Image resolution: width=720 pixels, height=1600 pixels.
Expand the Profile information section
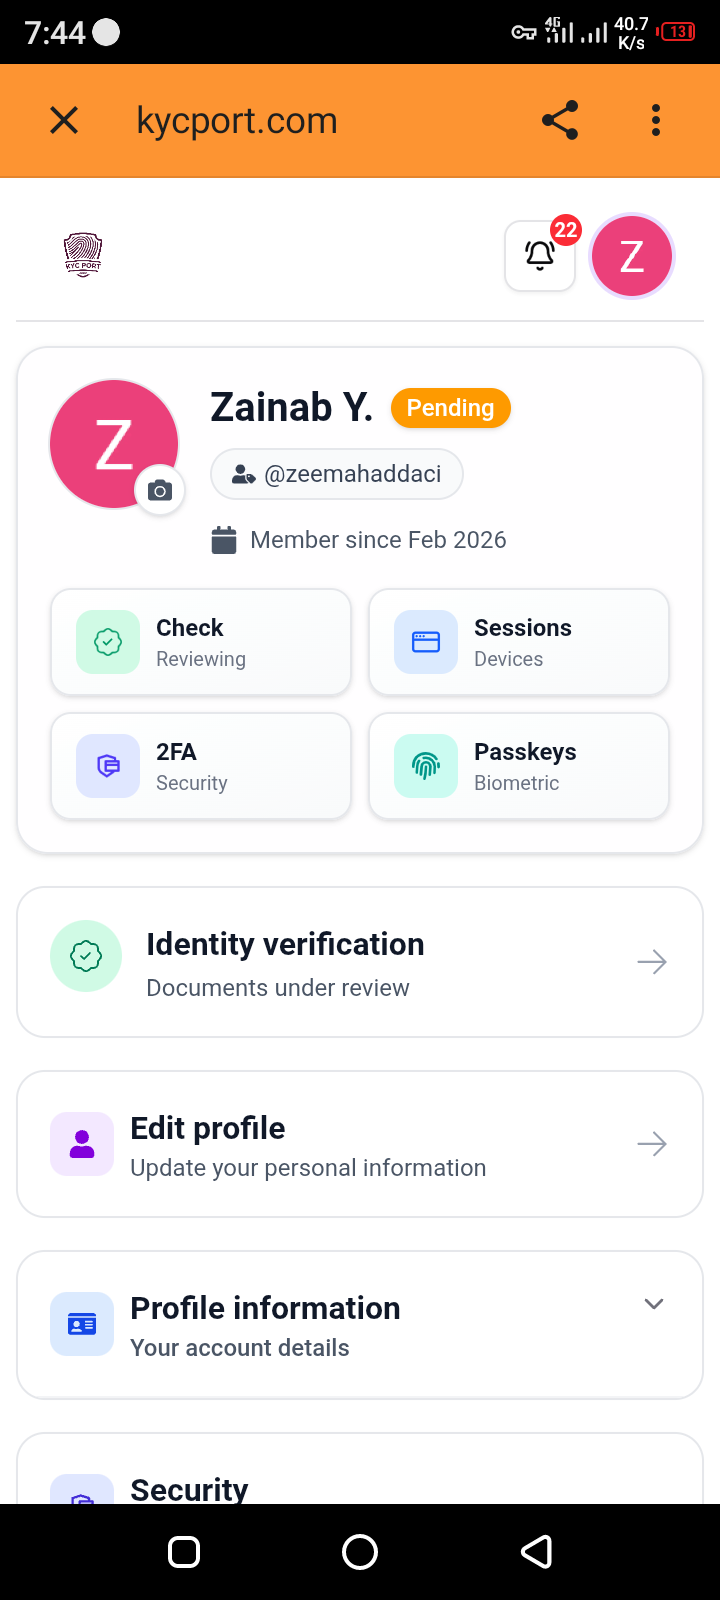[x=654, y=1304]
